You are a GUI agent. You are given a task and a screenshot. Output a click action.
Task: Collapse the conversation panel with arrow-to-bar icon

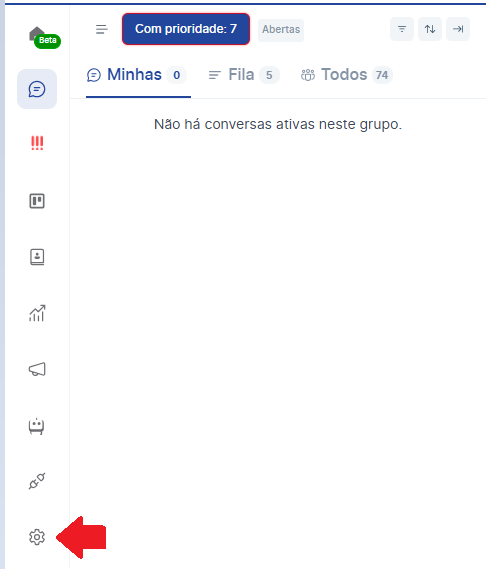pos(458,29)
